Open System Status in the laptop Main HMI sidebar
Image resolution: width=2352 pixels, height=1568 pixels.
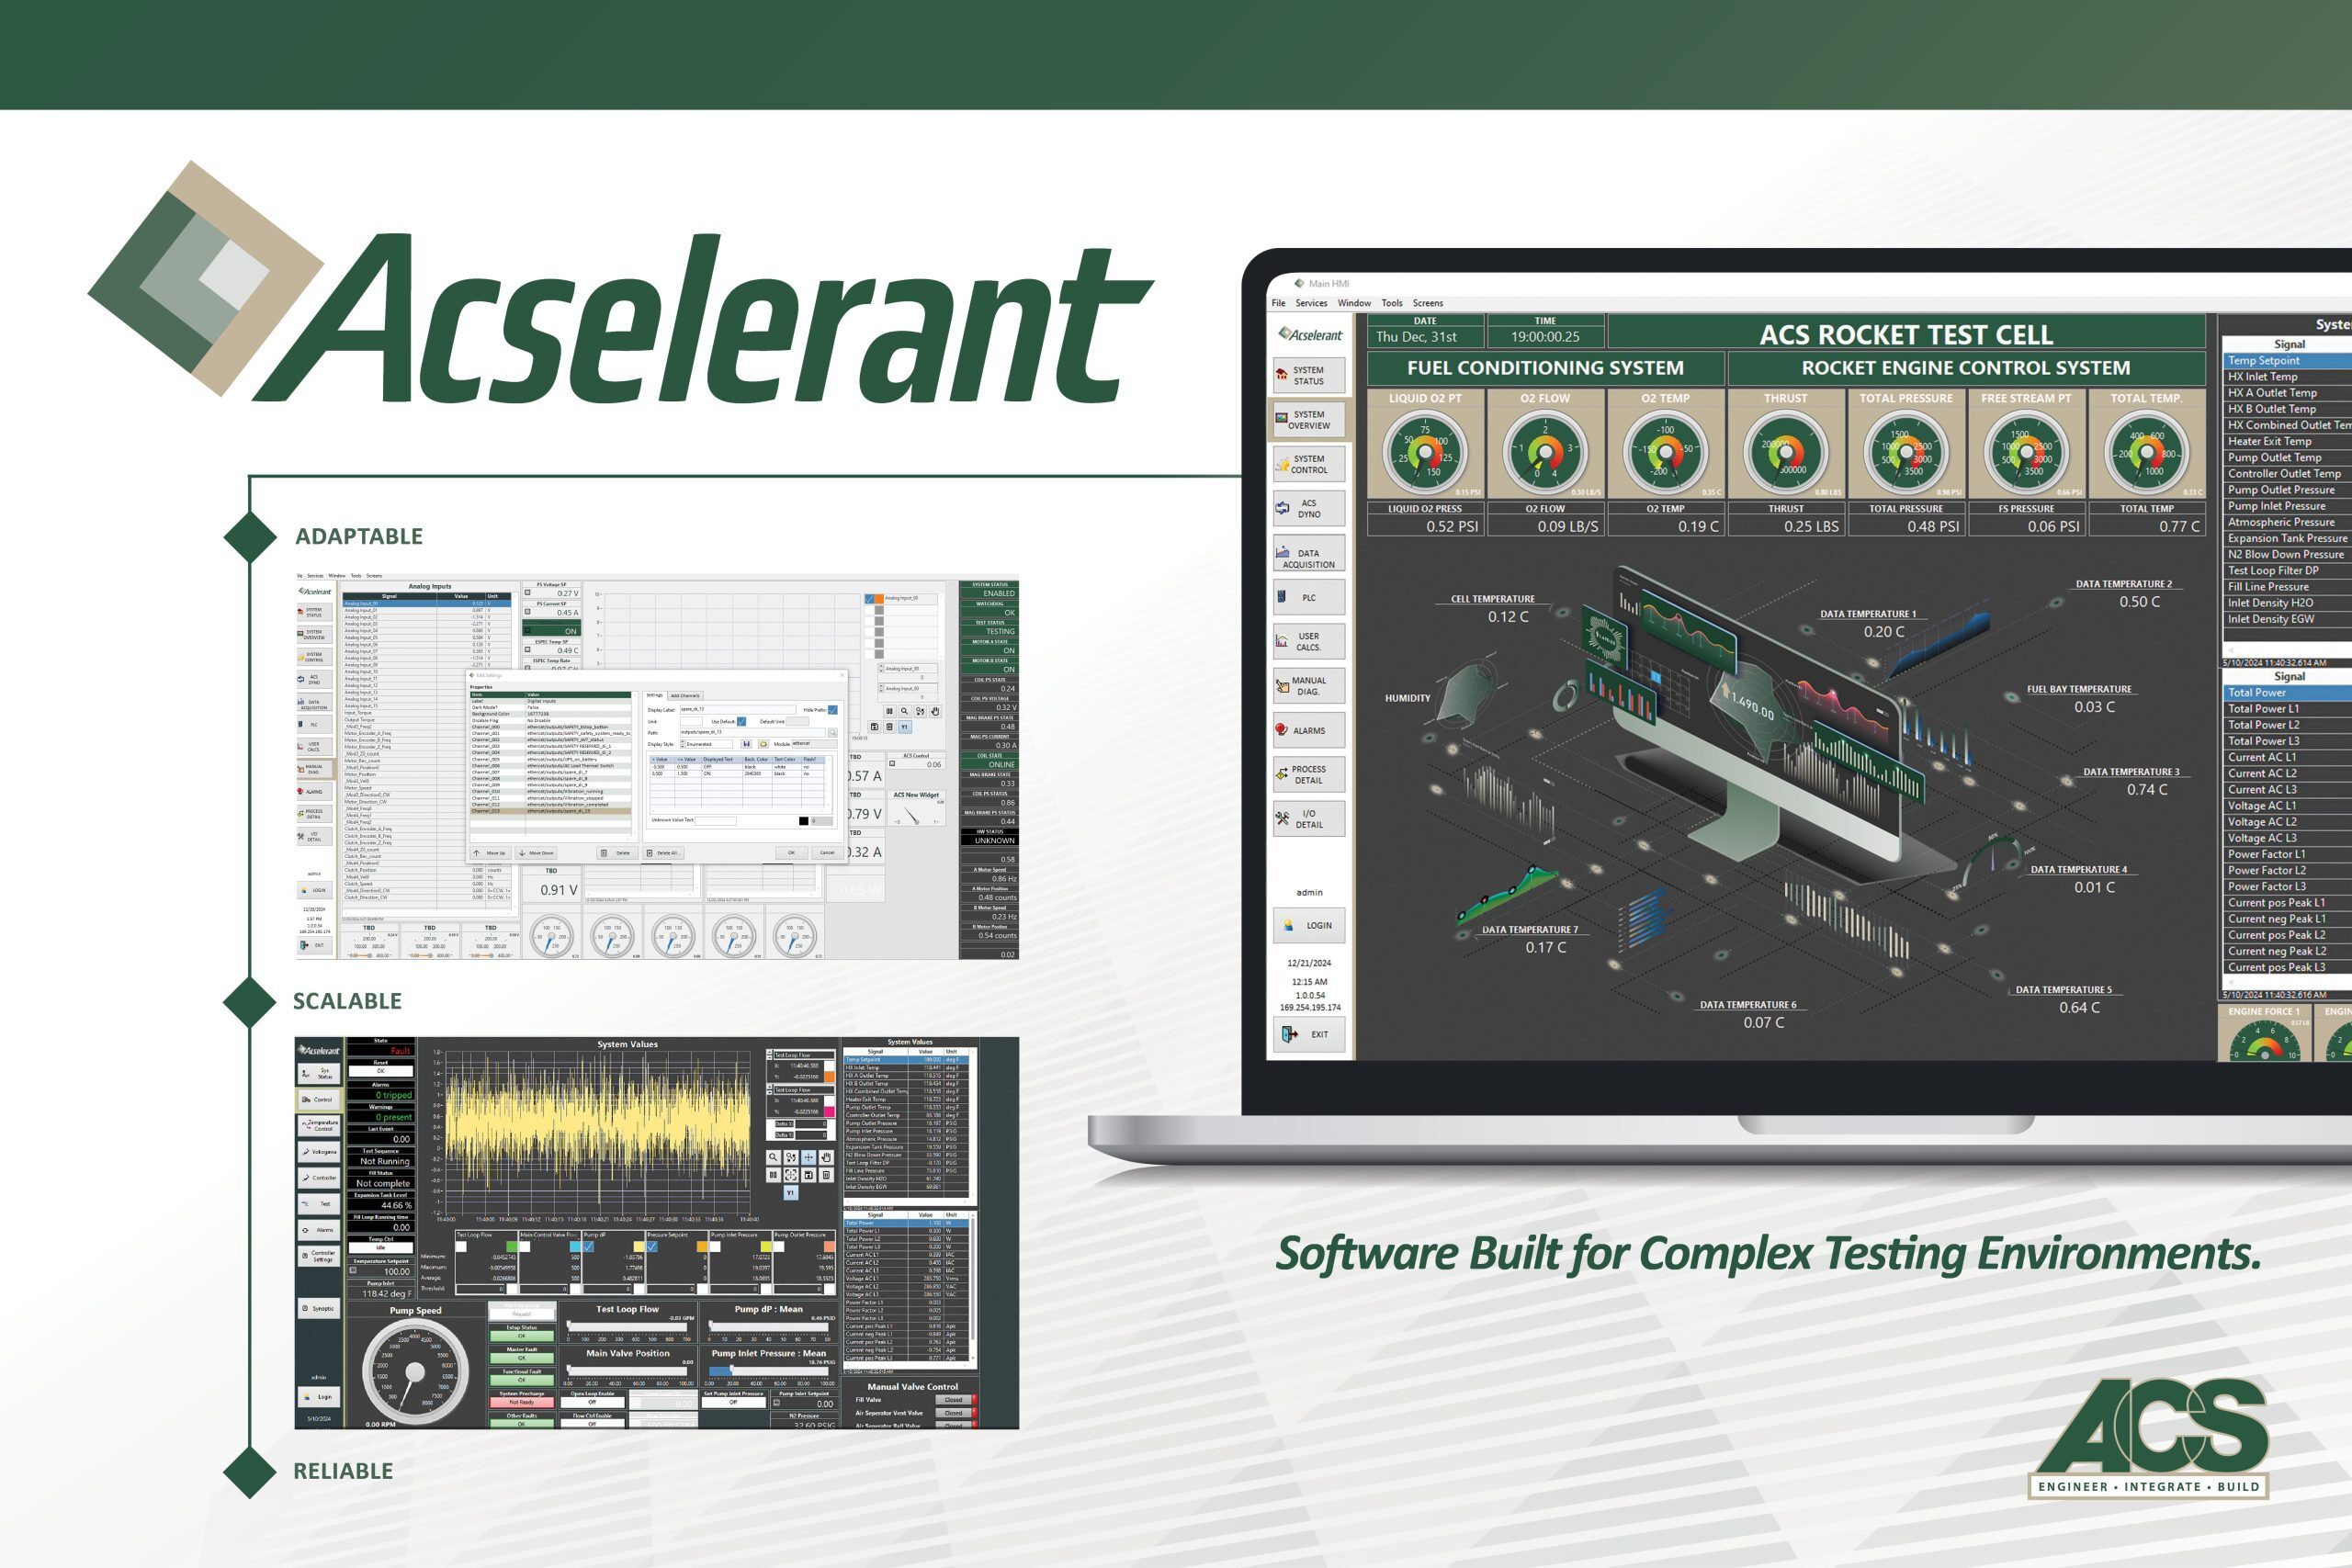coord(1309,375)
